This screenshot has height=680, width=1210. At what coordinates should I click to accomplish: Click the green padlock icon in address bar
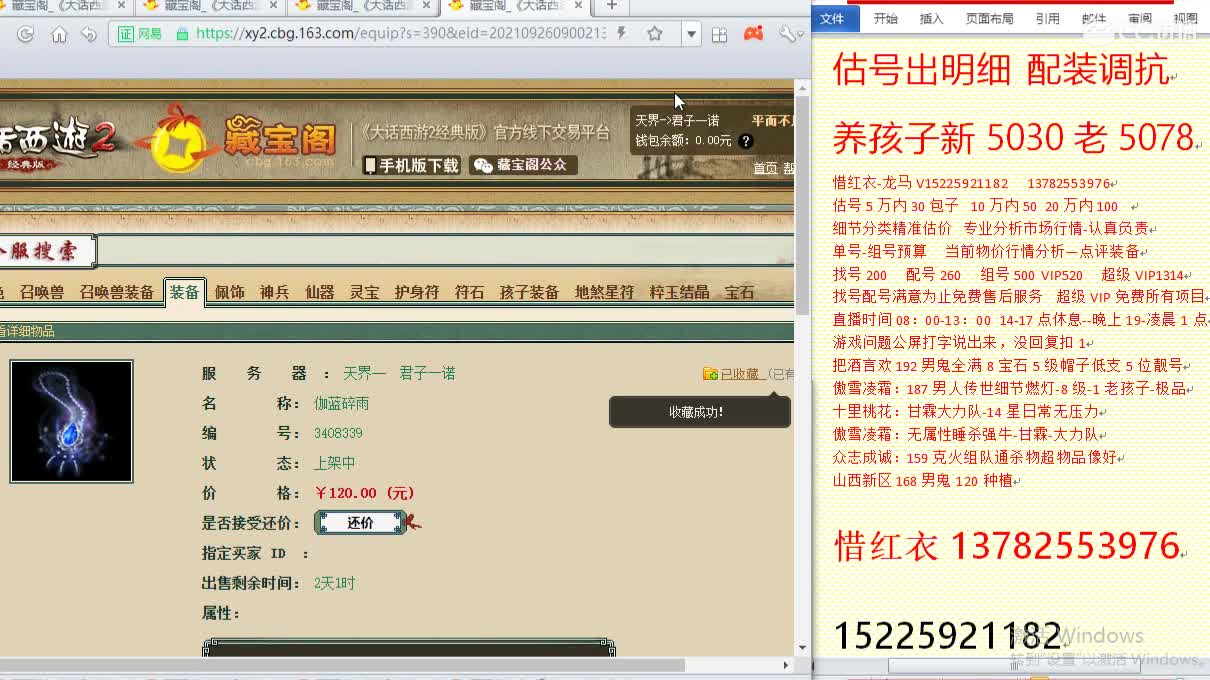pyautogui.click(x=182, y=34)
